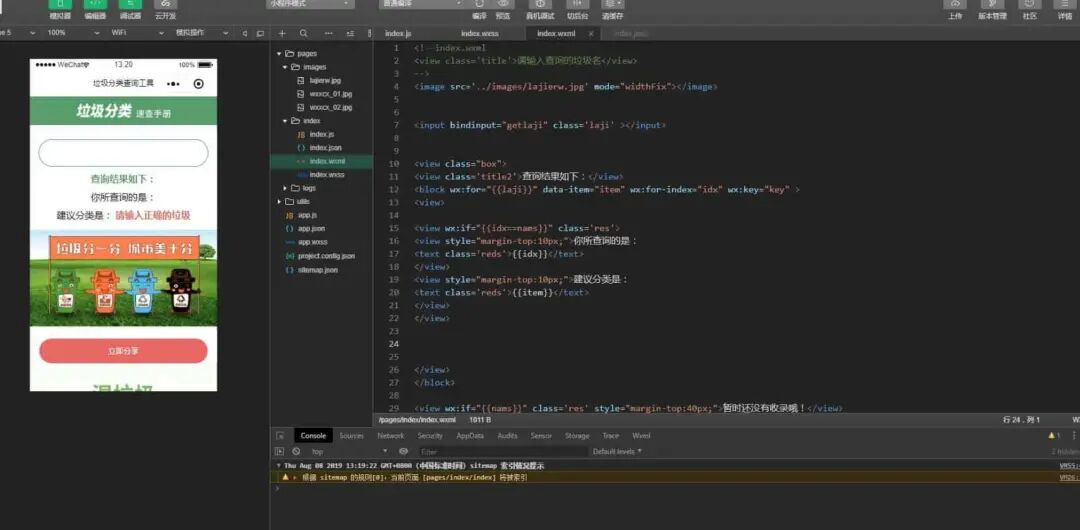Switch to the Console tab
Screen dimensions: 1080x530
pyautogui.click(x=313, y=436)
